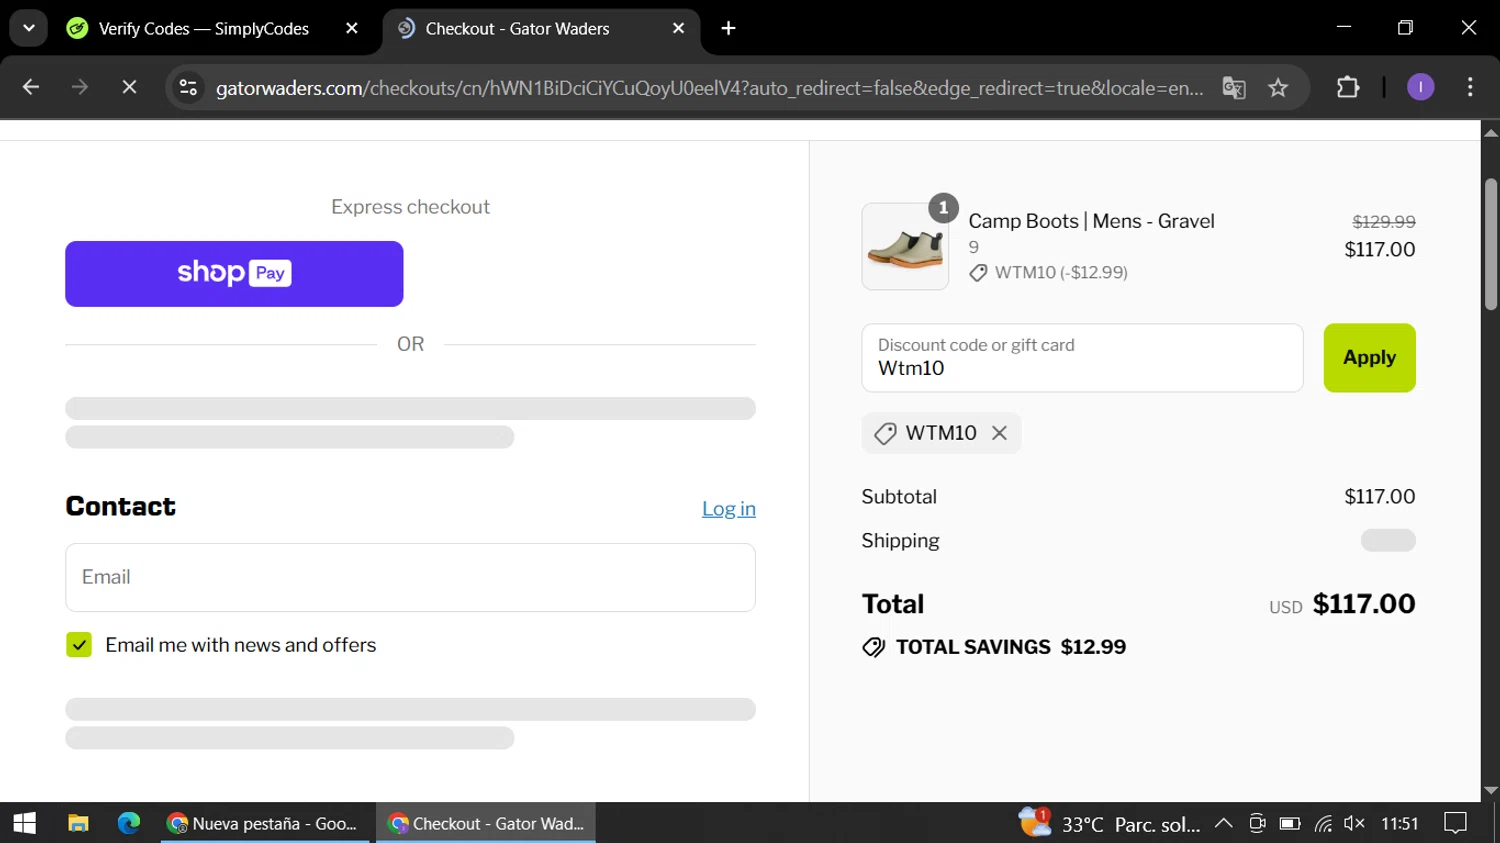The image size is (1500, 843).
Task: Focus the Email input field
Action: pos(410,577)
